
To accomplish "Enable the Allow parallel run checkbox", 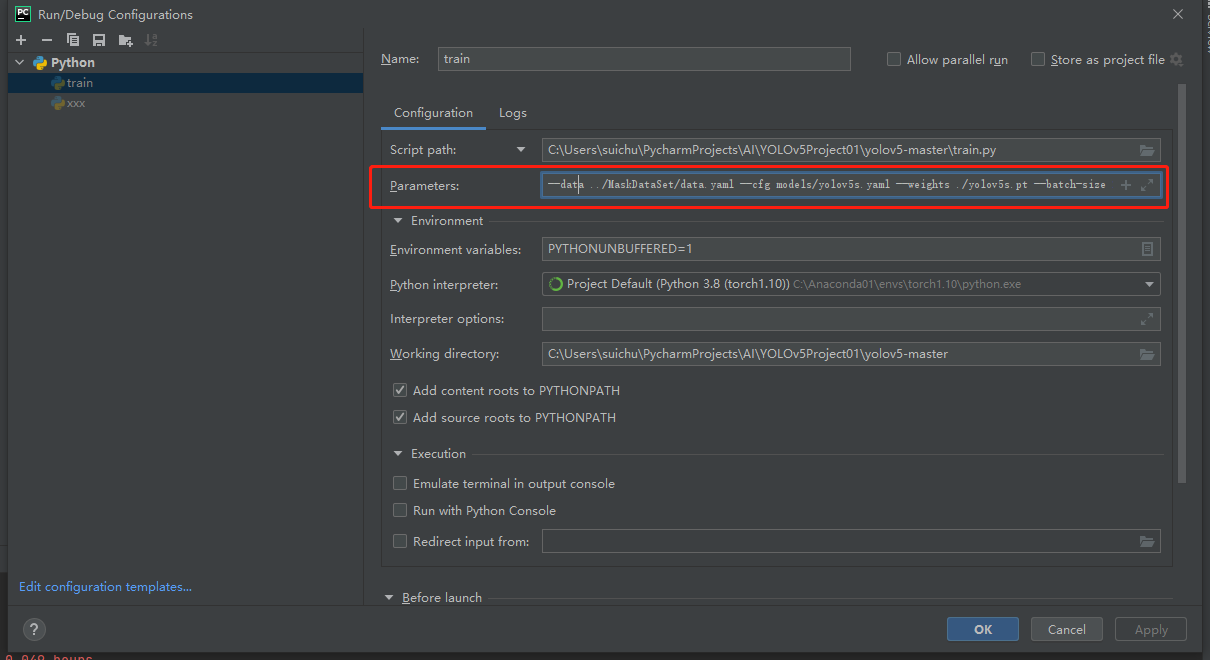I will point(894,60).
